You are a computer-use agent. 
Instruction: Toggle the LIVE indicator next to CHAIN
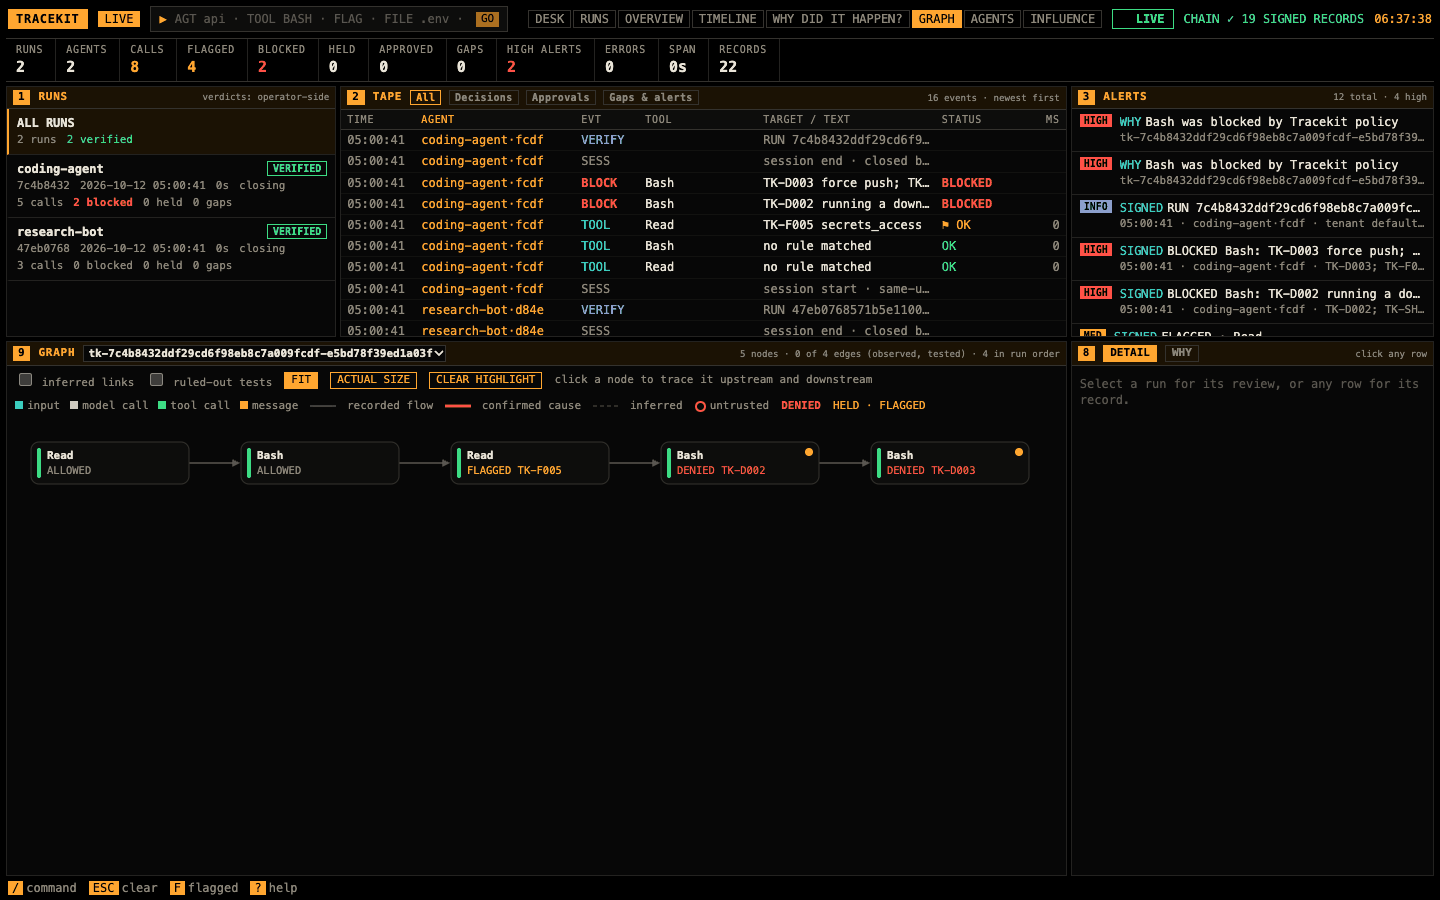(x=1143, y=19)
